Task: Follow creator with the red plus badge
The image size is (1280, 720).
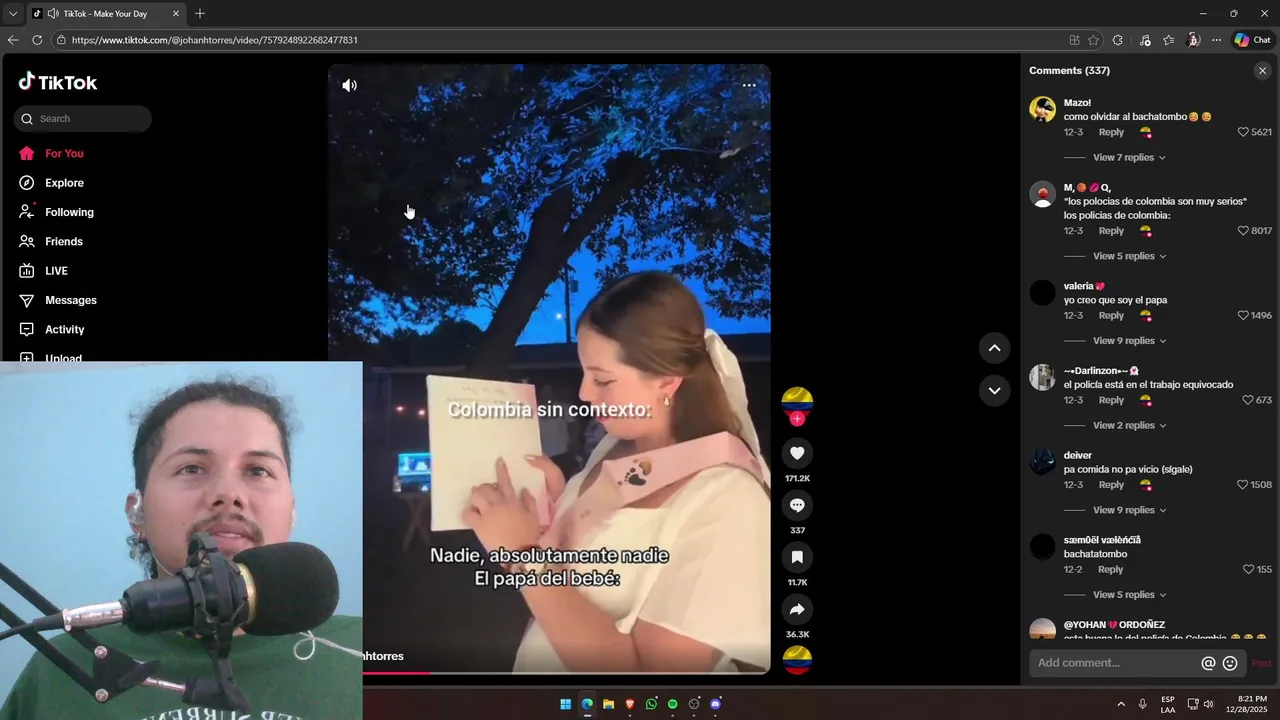Action: pos(797,419)
